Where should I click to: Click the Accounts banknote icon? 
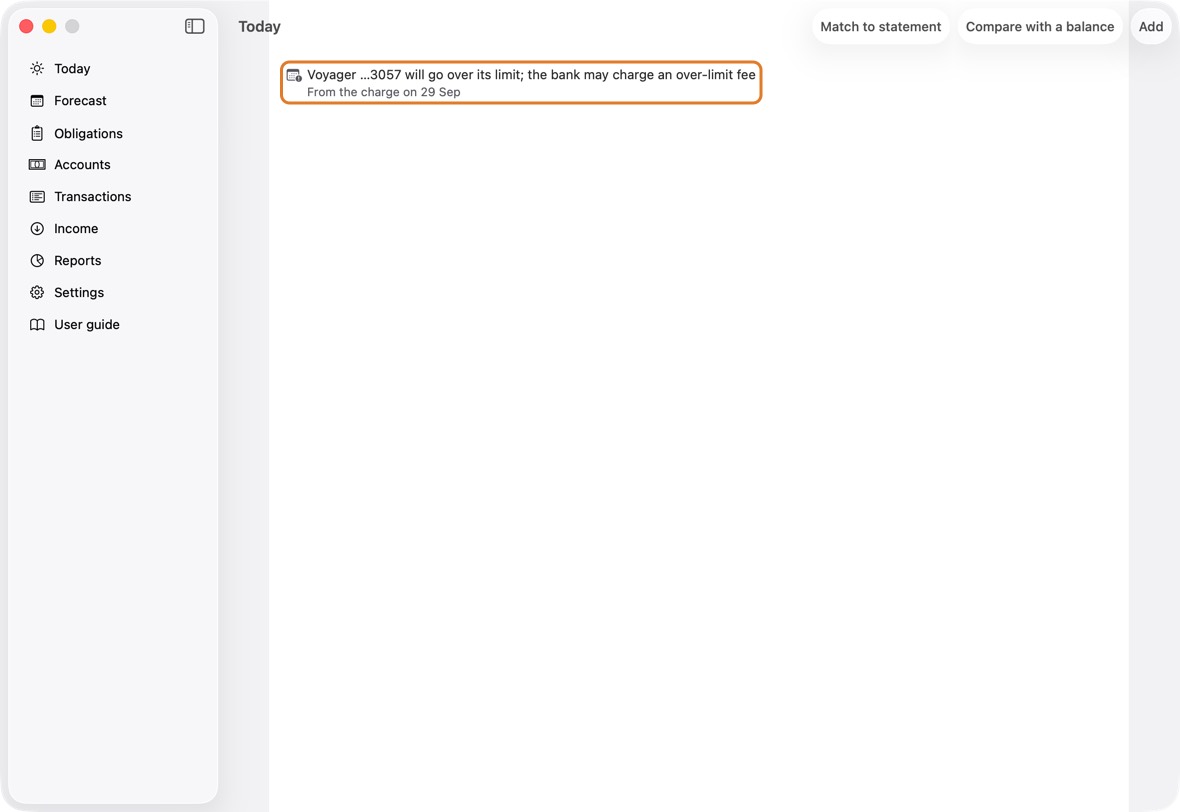click(x=37, y=165)
